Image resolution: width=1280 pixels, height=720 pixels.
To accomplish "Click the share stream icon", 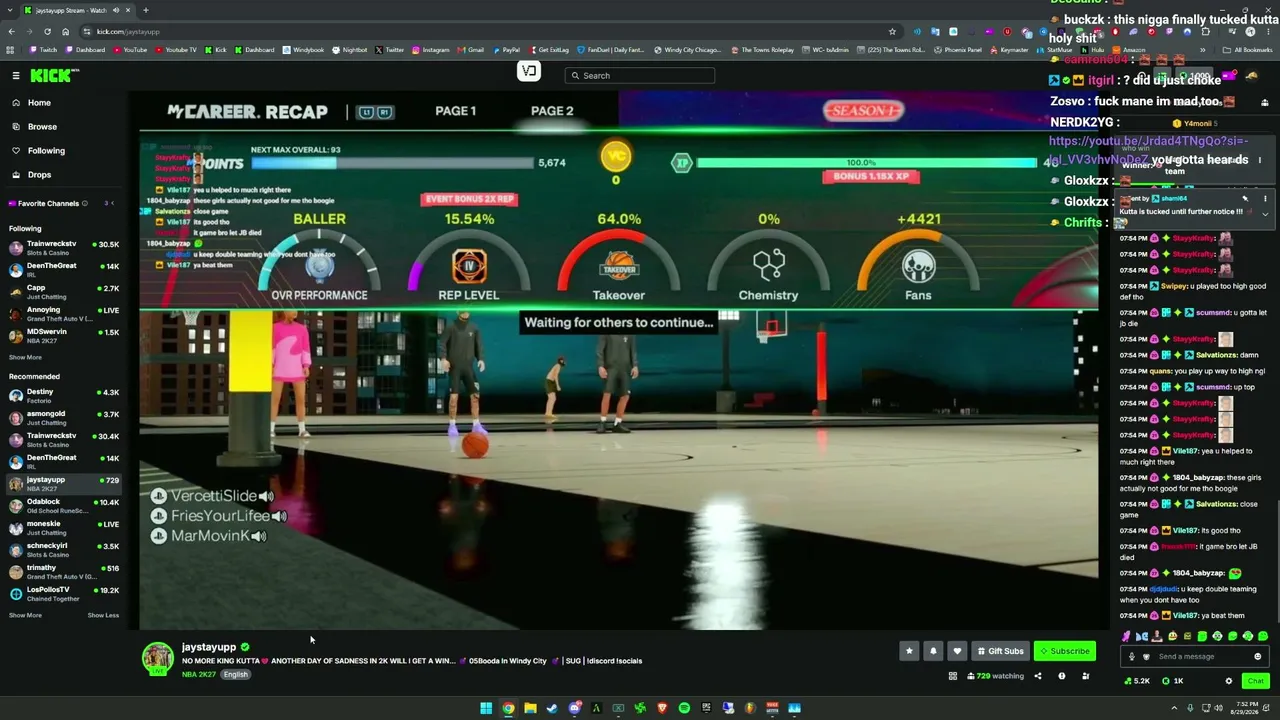I will click(x=1037, y=677).
